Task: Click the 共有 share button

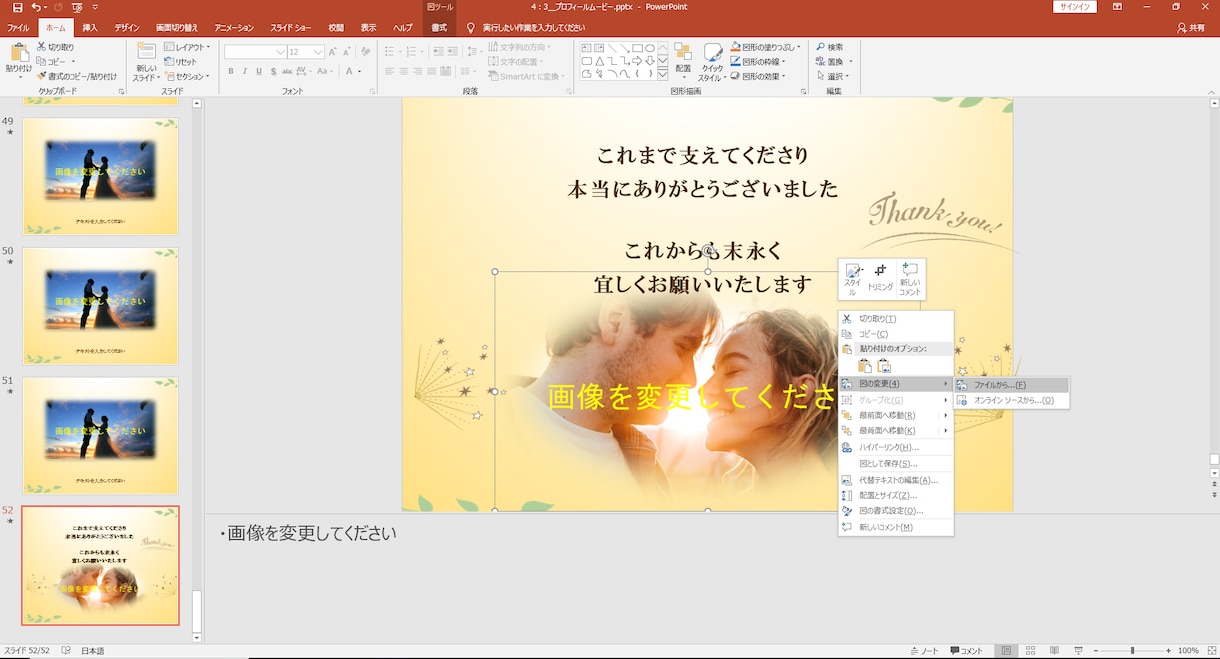Action: pos(1191,28)
